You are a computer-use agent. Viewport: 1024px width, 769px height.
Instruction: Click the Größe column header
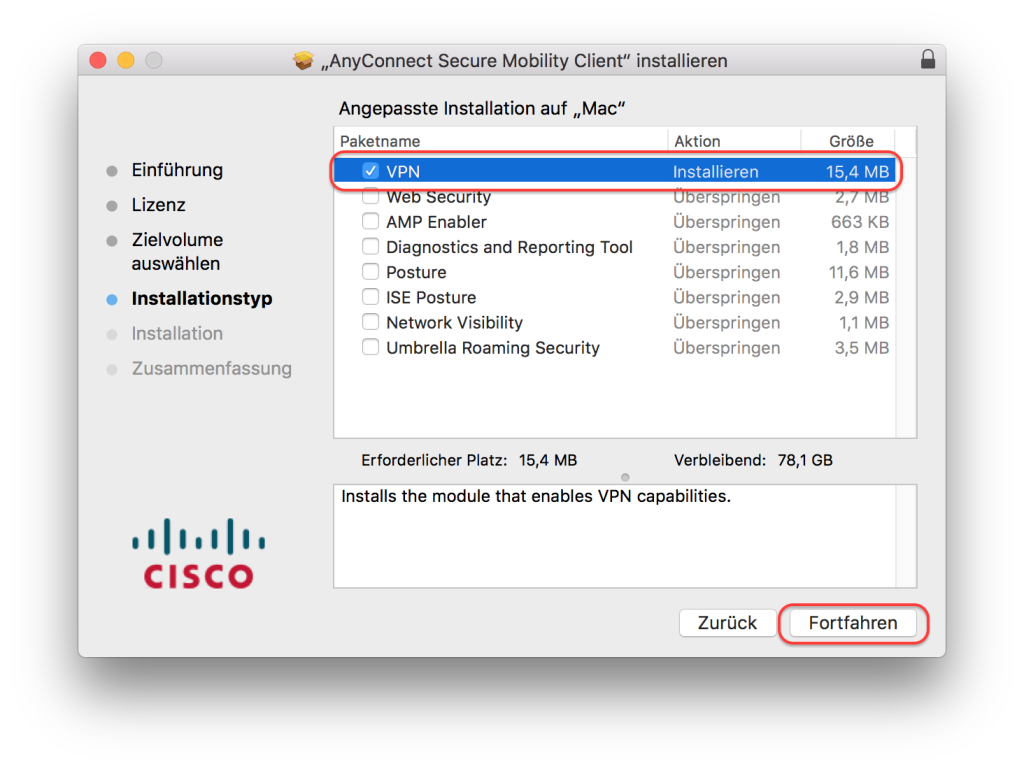point(851,141)
